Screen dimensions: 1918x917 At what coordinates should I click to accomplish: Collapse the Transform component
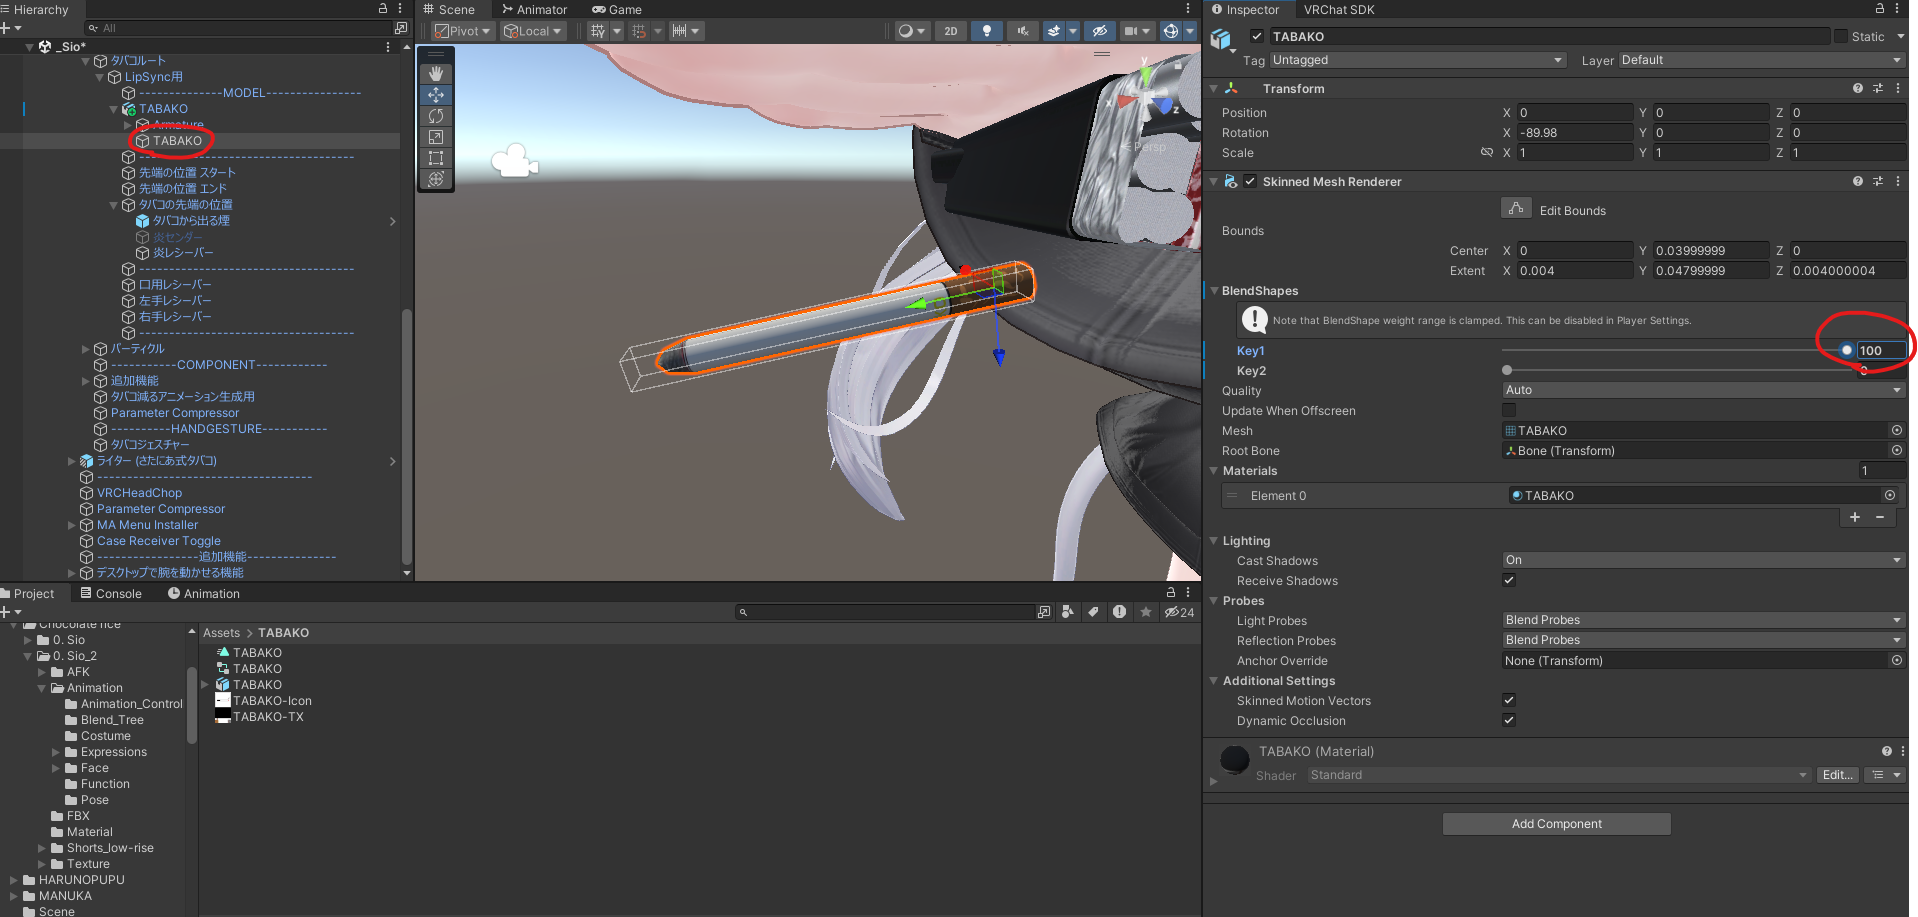click(1214, 89)
